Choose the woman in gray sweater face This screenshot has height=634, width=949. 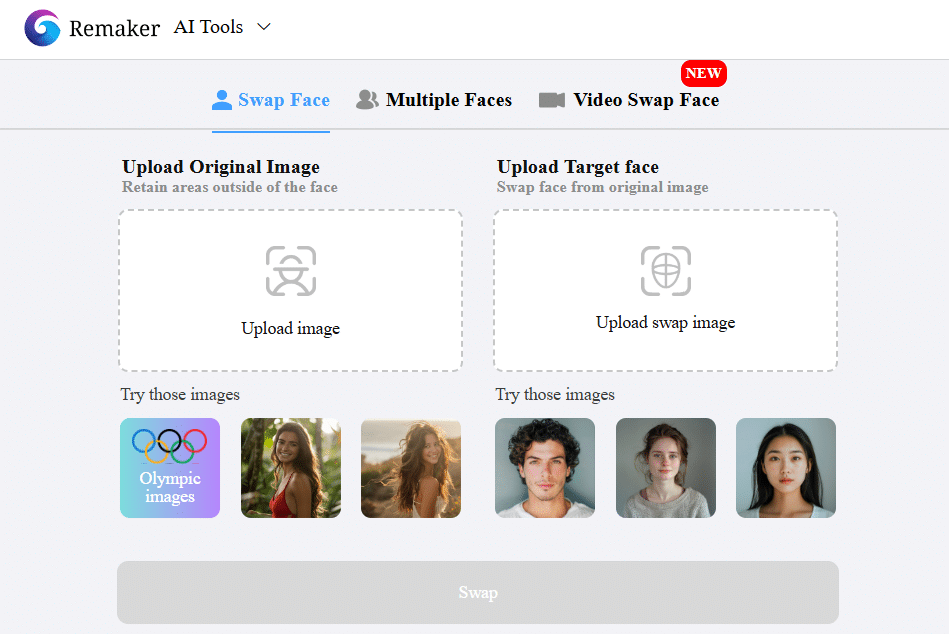coord(666,468)
